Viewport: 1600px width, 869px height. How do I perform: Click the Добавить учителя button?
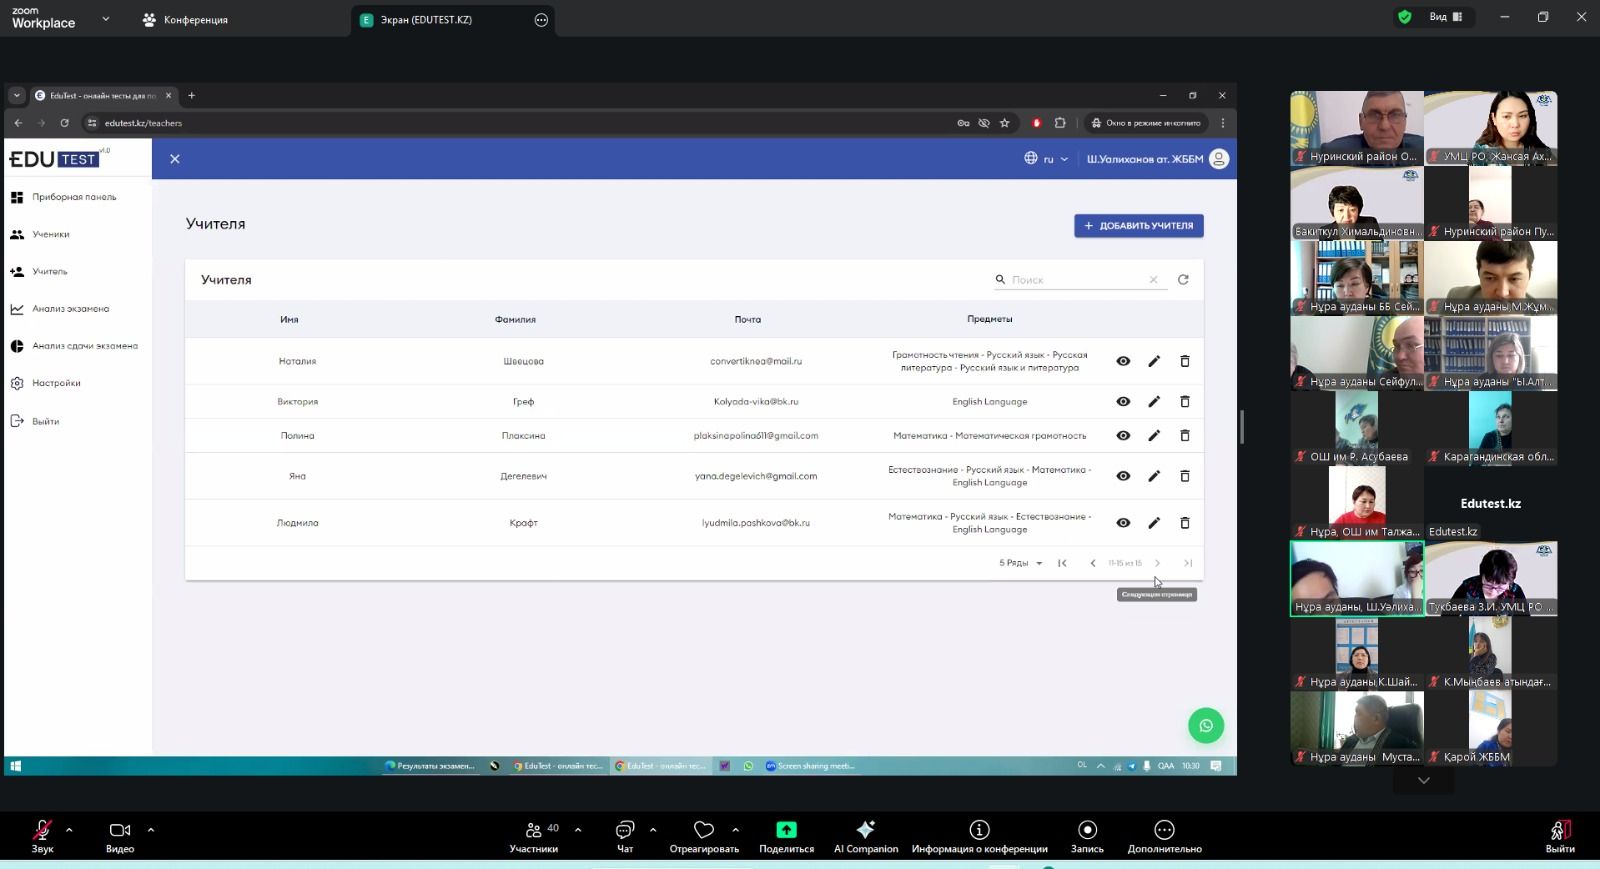(1138, 226)
